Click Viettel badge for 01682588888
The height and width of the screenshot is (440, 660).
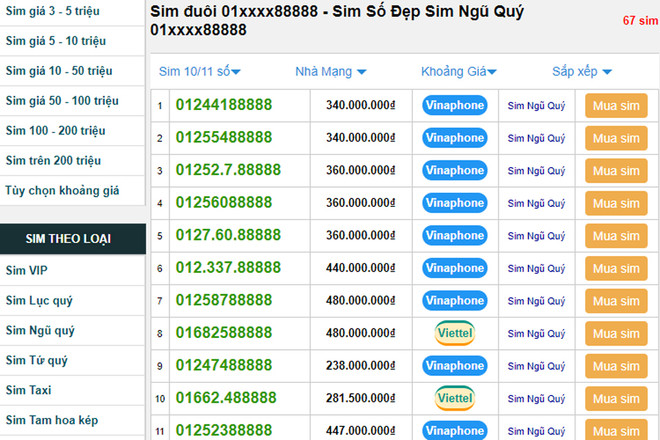[454, 333]
